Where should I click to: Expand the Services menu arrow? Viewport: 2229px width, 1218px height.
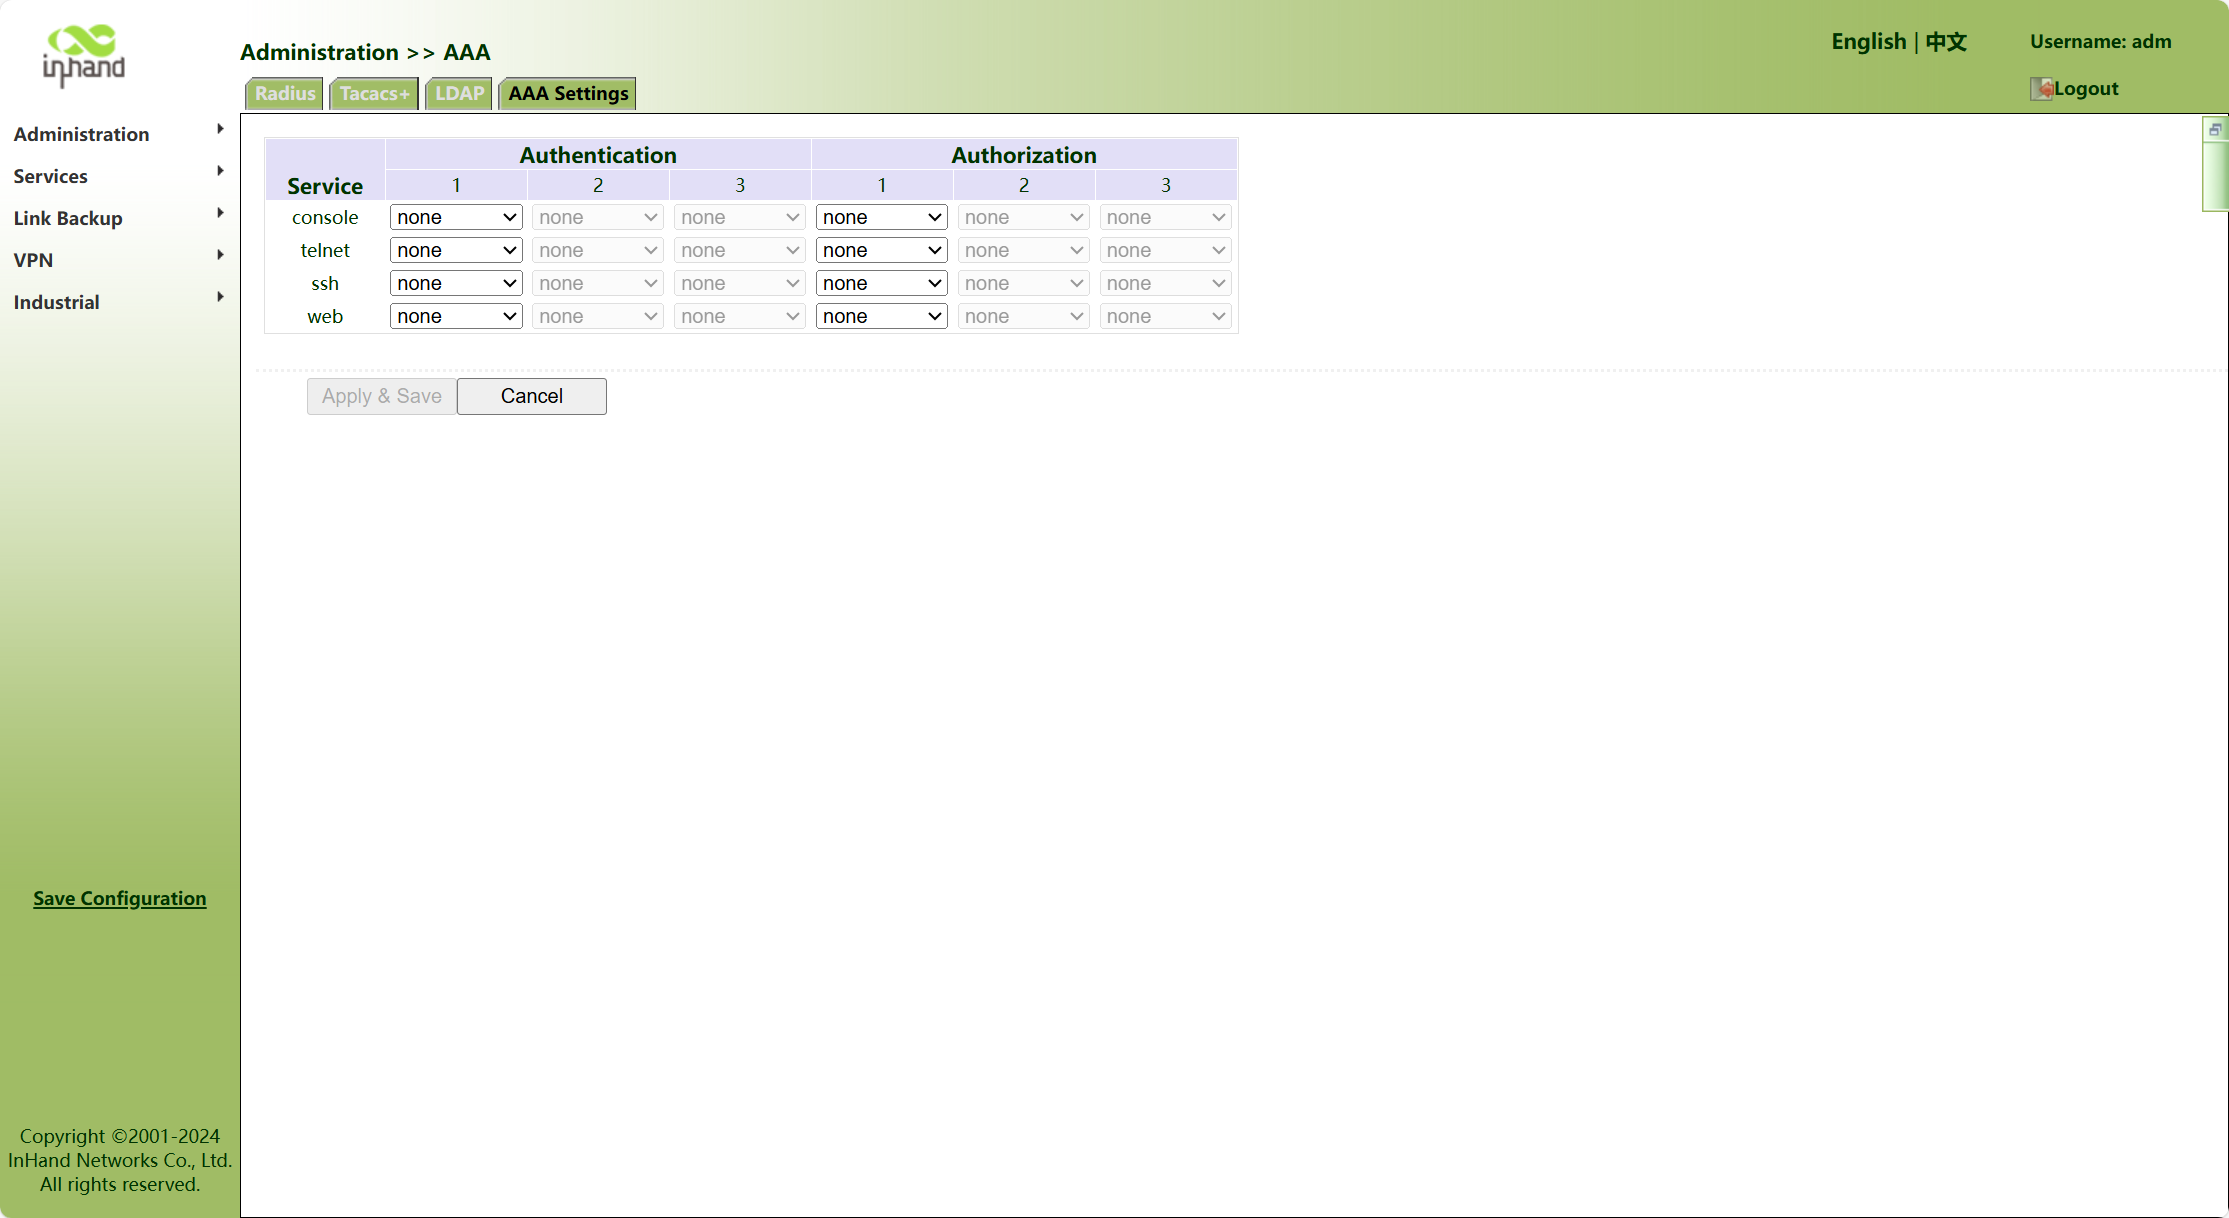220,171
